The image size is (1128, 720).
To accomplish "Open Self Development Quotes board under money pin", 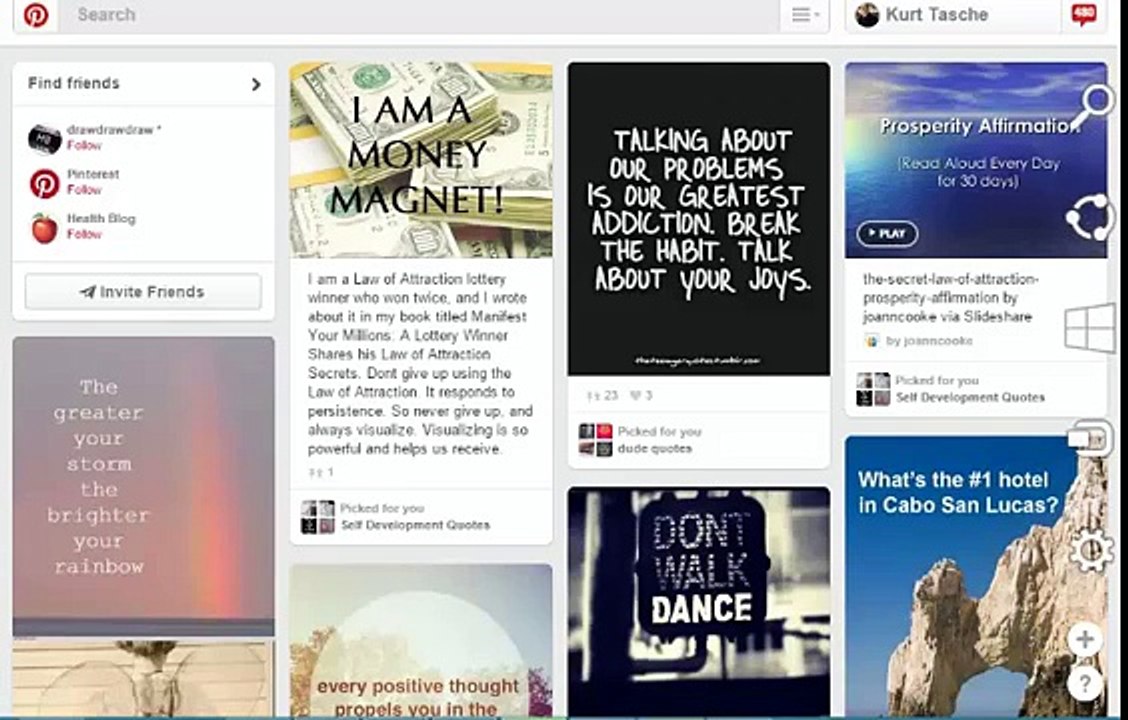I will [415, 525].
